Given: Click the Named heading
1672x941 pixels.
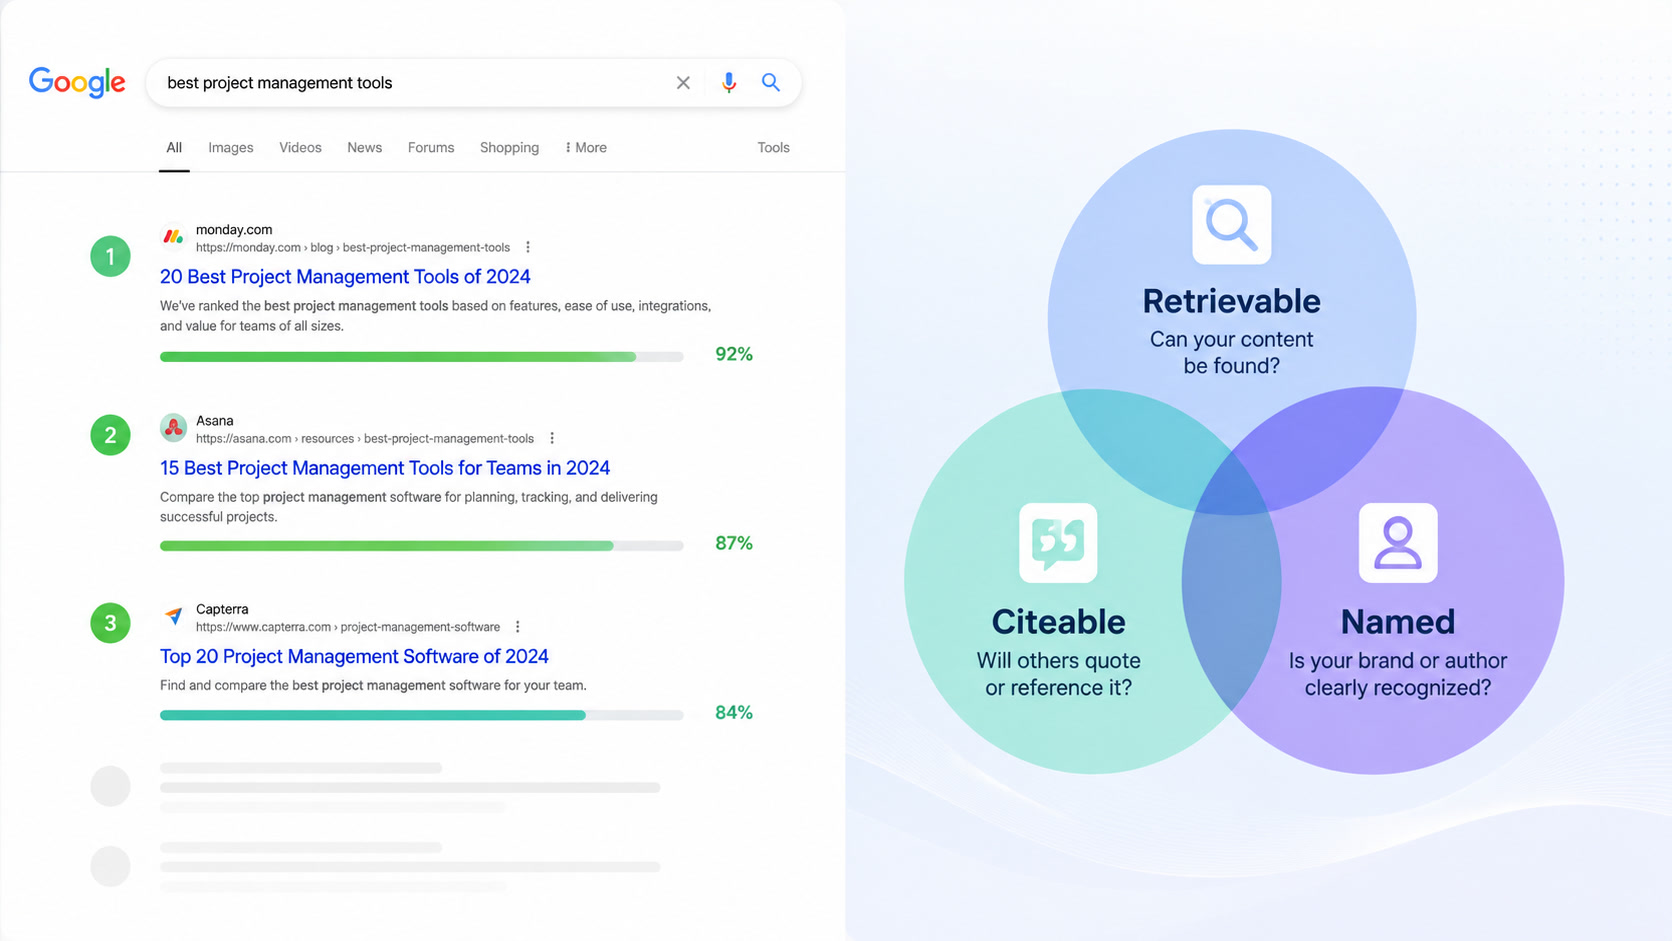Looking at the screenshot, I should tap(1398, 622).
